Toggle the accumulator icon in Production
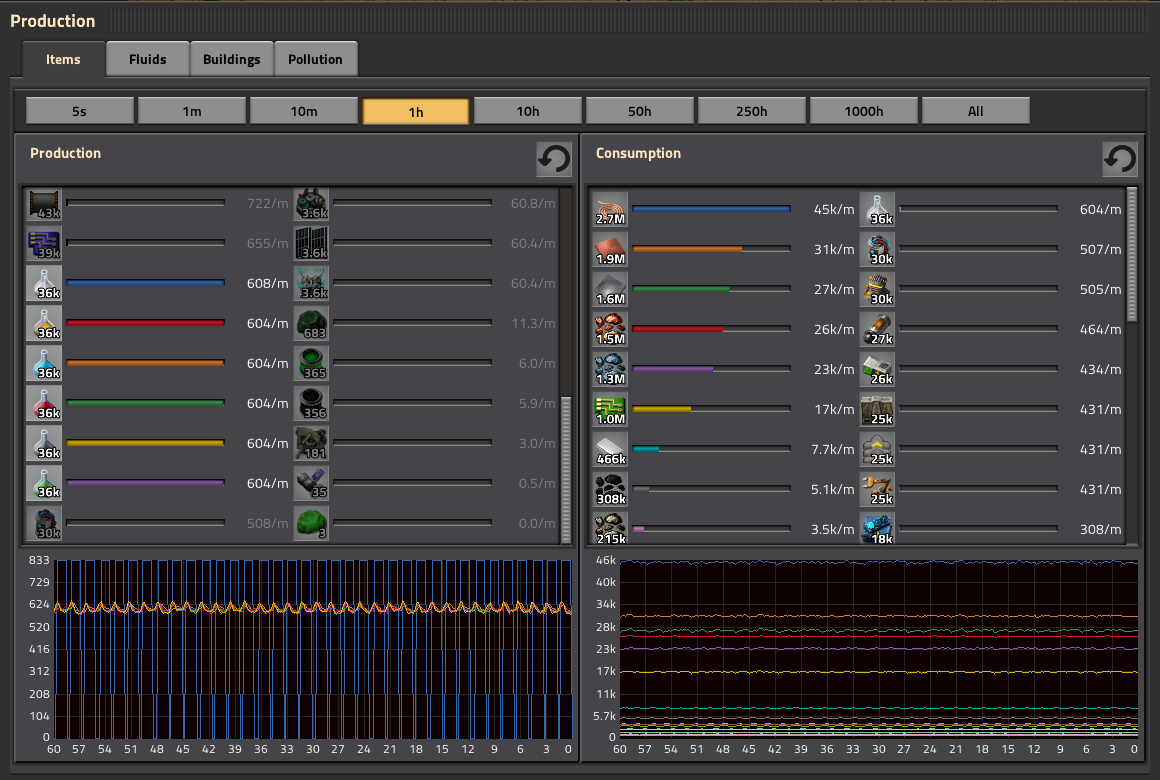Viewport: 1160px width, 780px height. point(311,283)
